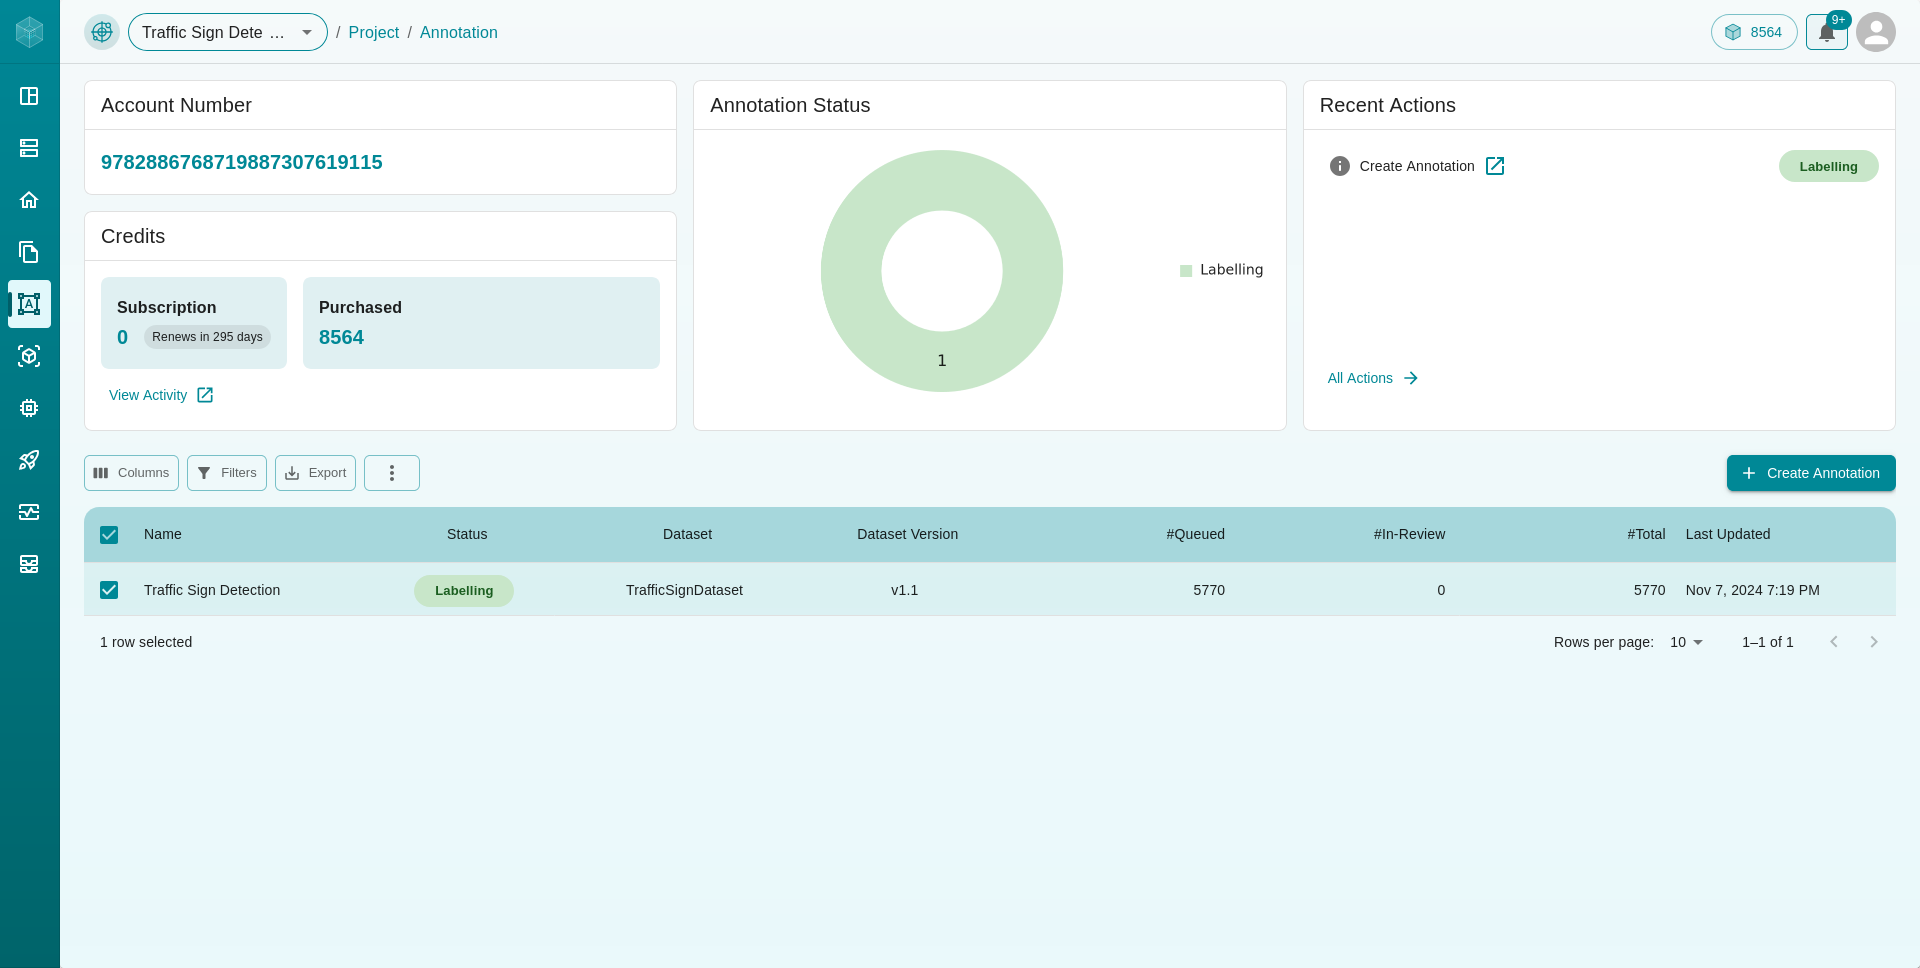
Task: Click the Subscription credits card
Action: click(194, 323)
